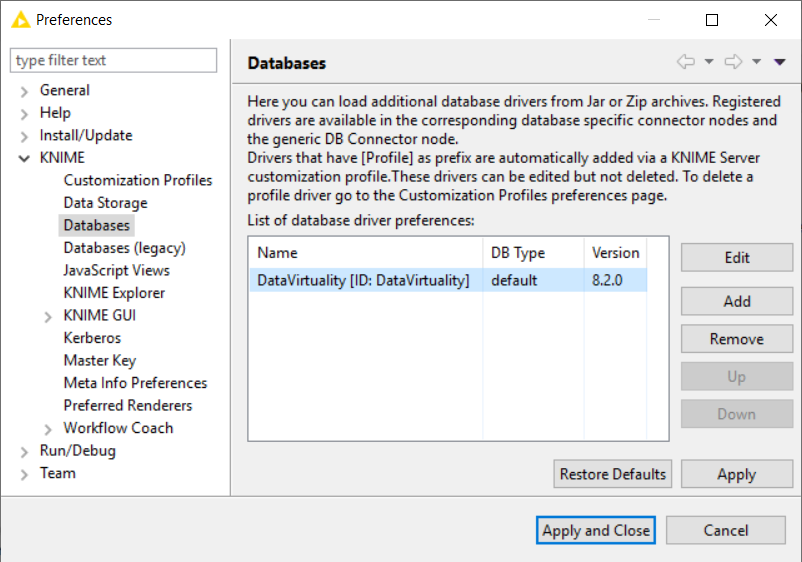The width and height of the screenshot is (802, 562).
Task: Cancel the Preferences dialog
Action: [726, 530]
